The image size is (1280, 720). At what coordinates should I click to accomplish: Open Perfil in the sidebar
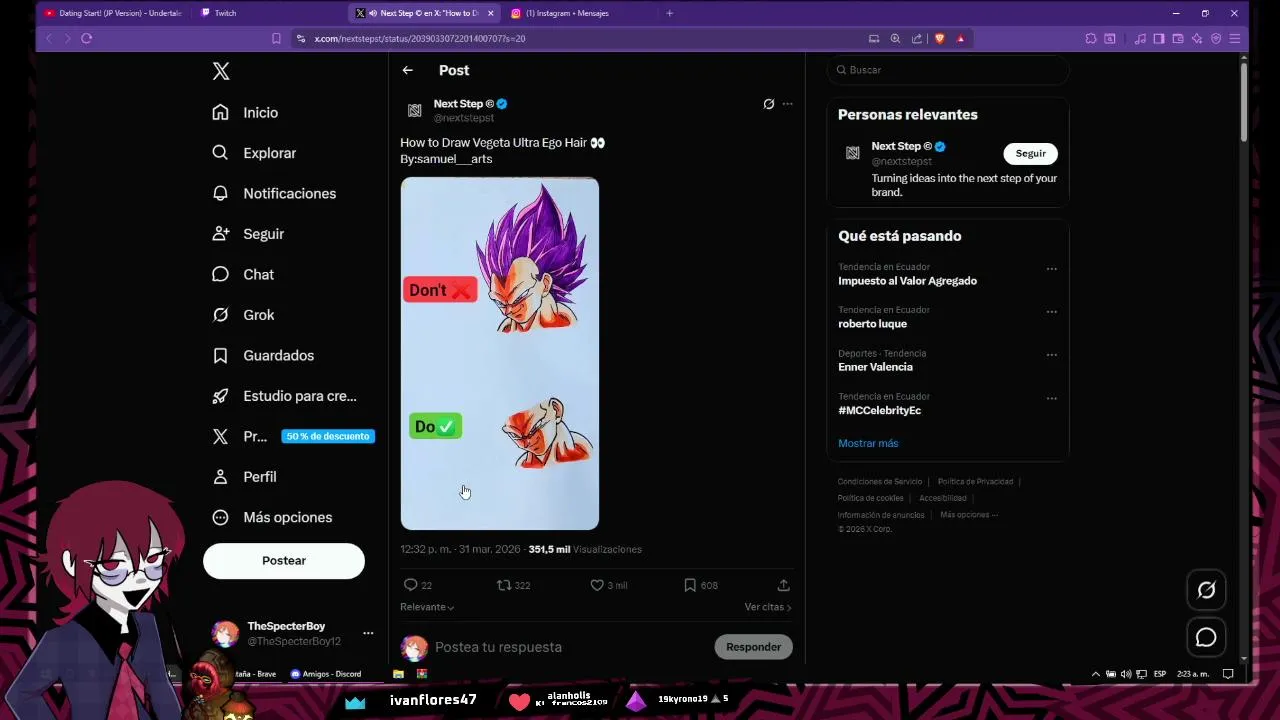[244, 477]
